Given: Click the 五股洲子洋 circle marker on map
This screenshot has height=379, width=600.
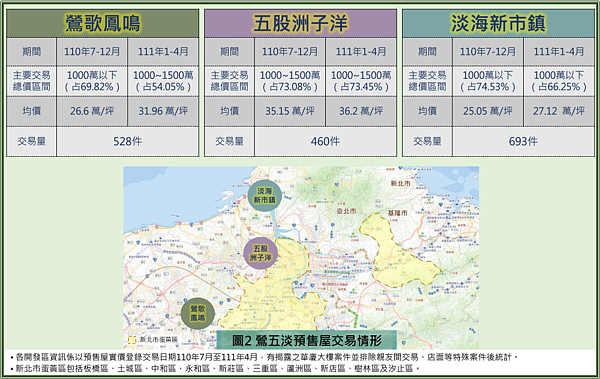Looking at the screenshot, I should [x=260, y=253].
